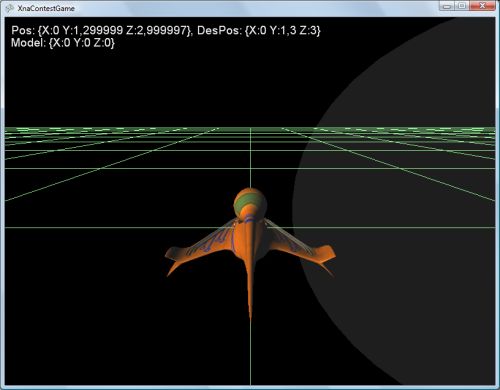Click the Model coordinates debug text
Viewport: 500px width, 390px height.
[x=63, y=43]
